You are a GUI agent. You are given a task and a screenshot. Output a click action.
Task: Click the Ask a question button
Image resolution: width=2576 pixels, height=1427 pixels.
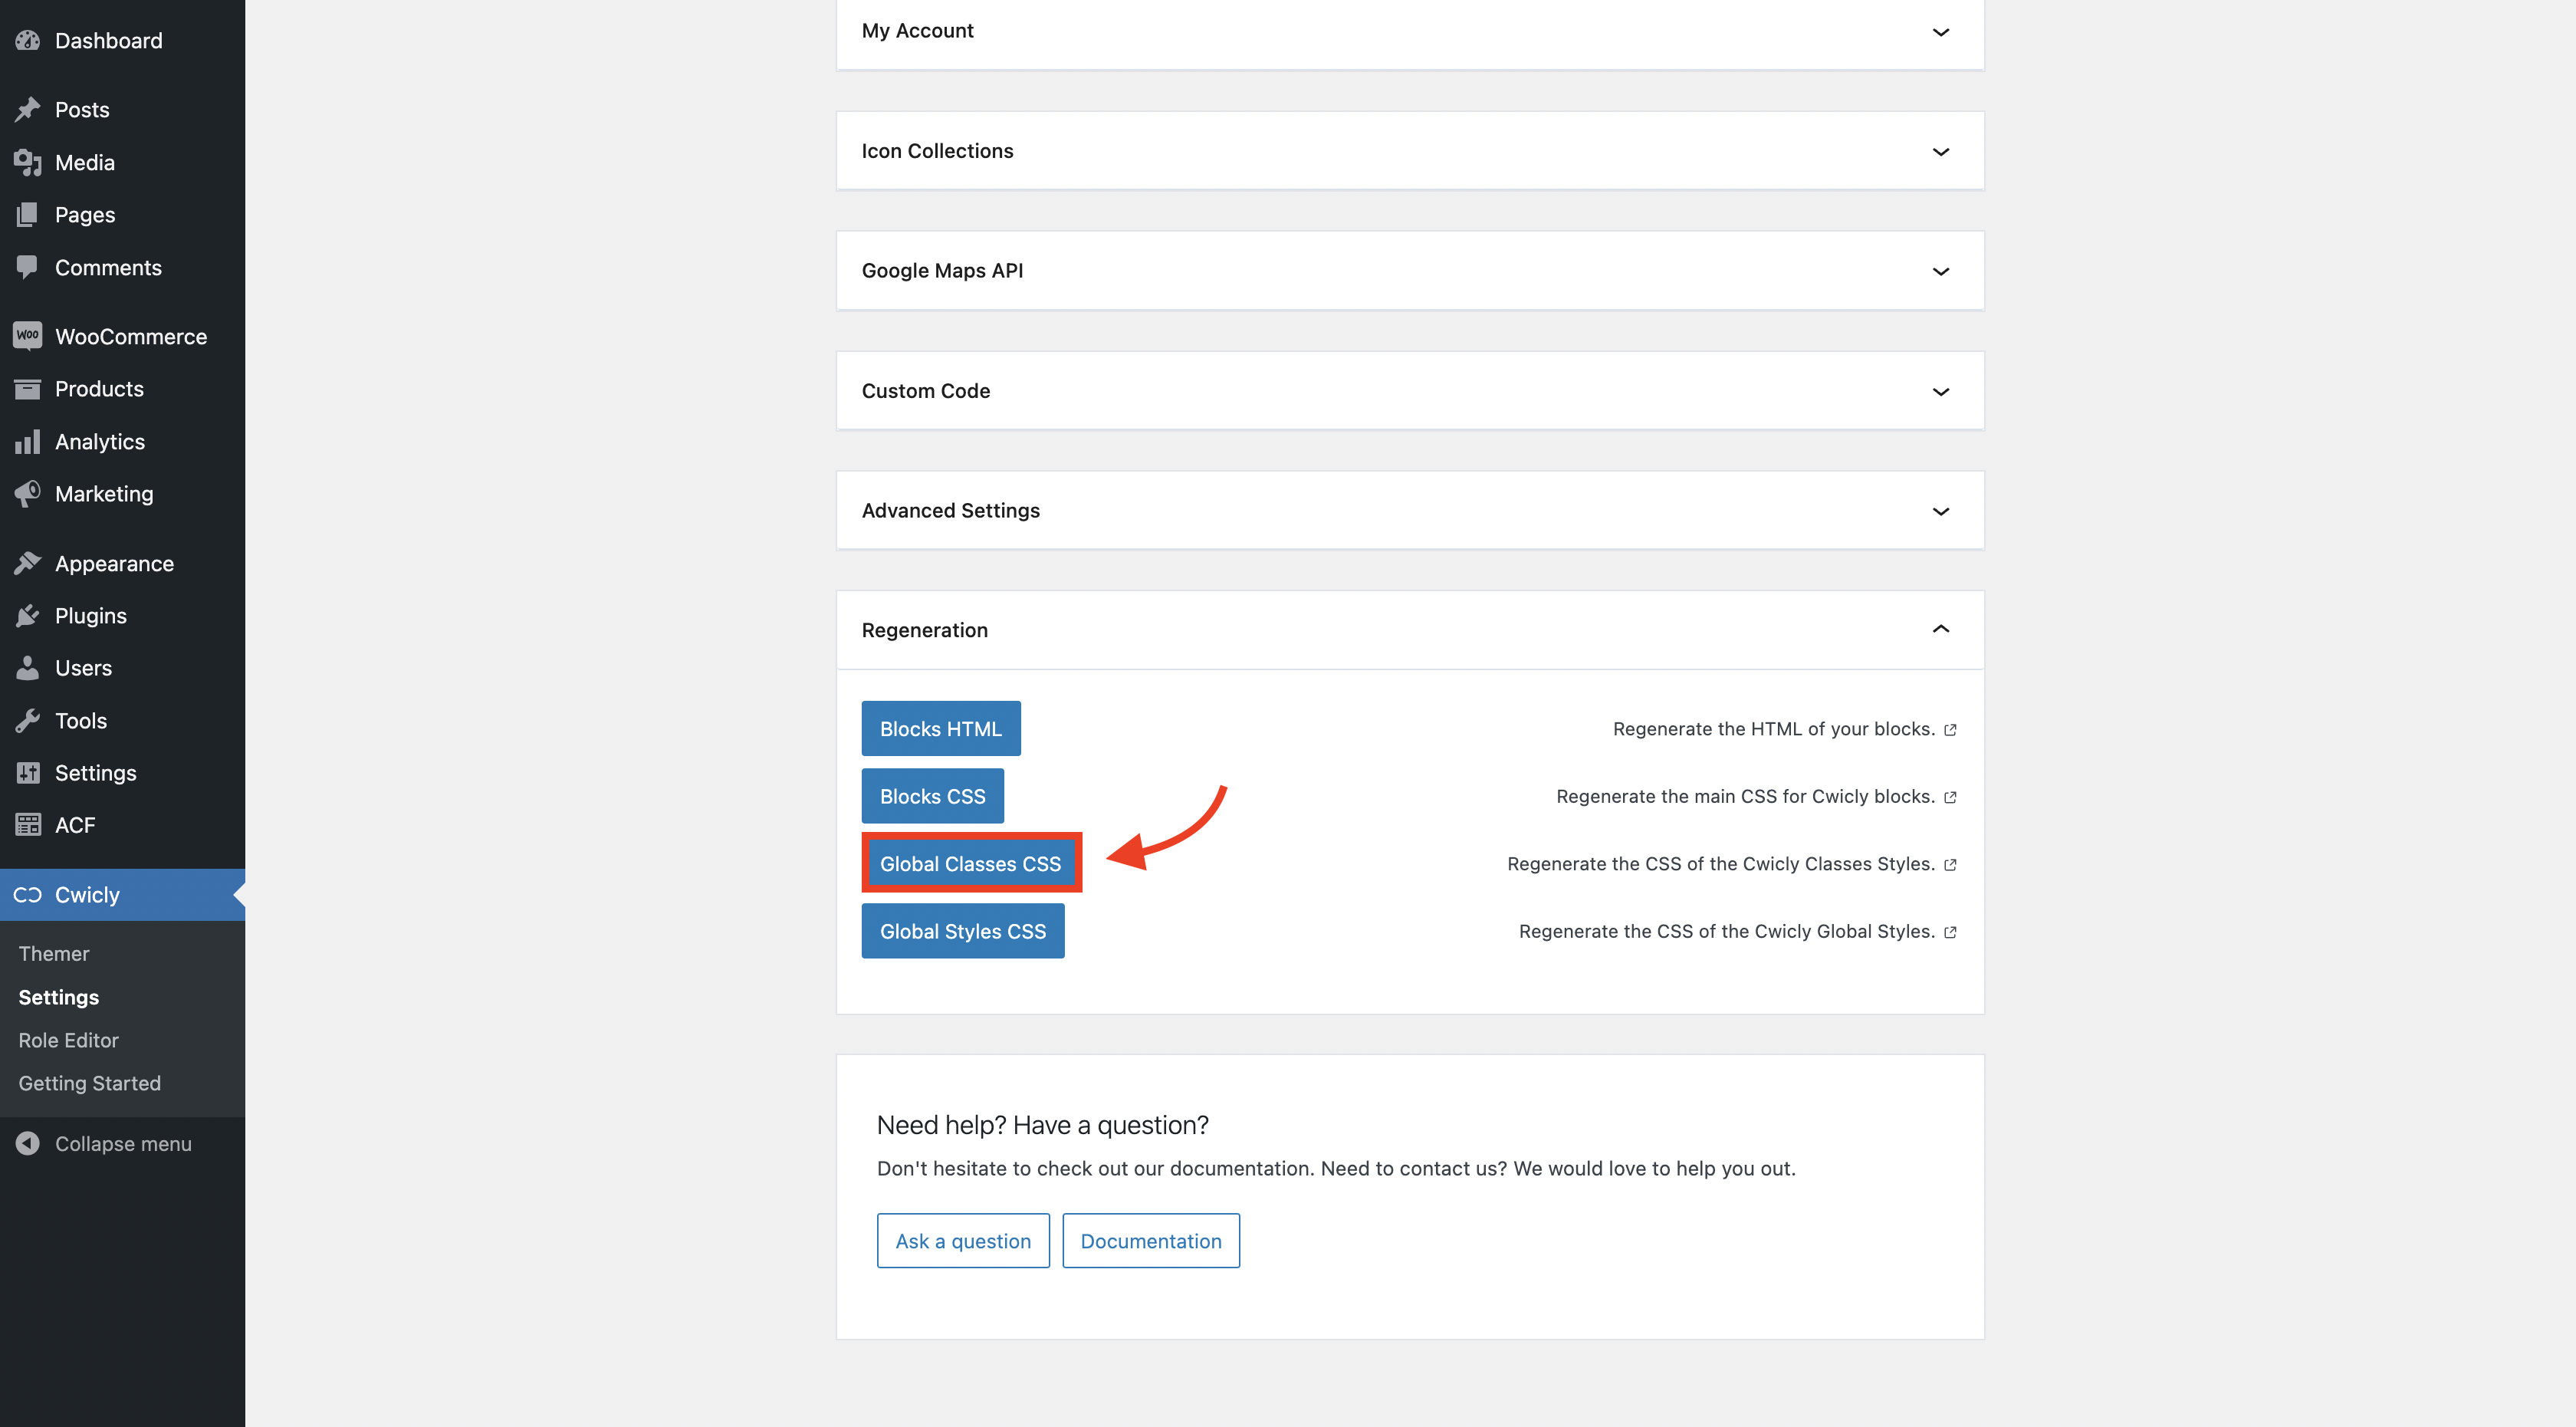click(962, 1241)
